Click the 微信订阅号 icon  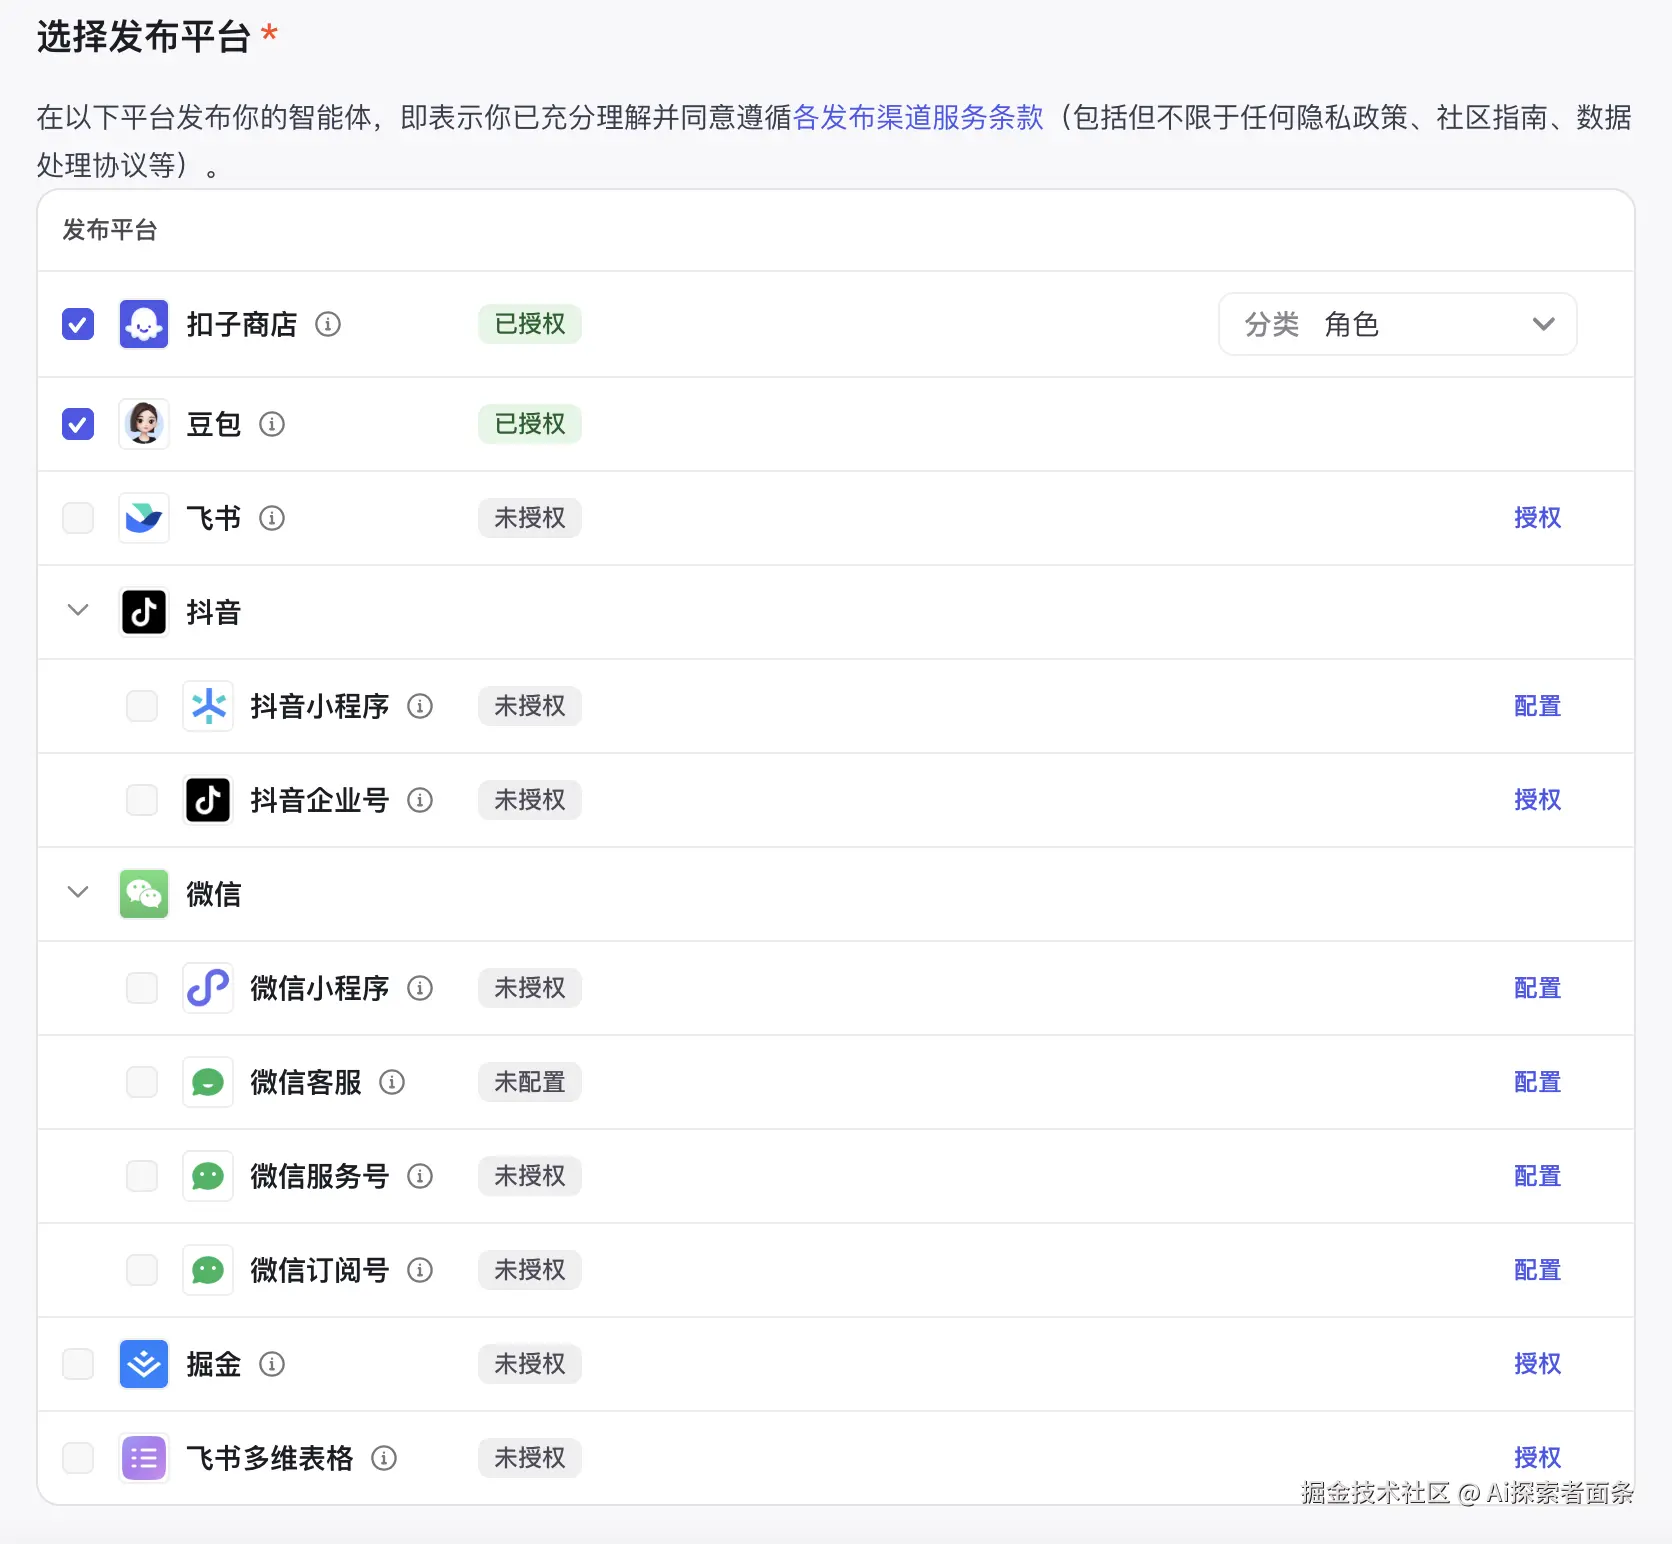[x=208, y=1270]
